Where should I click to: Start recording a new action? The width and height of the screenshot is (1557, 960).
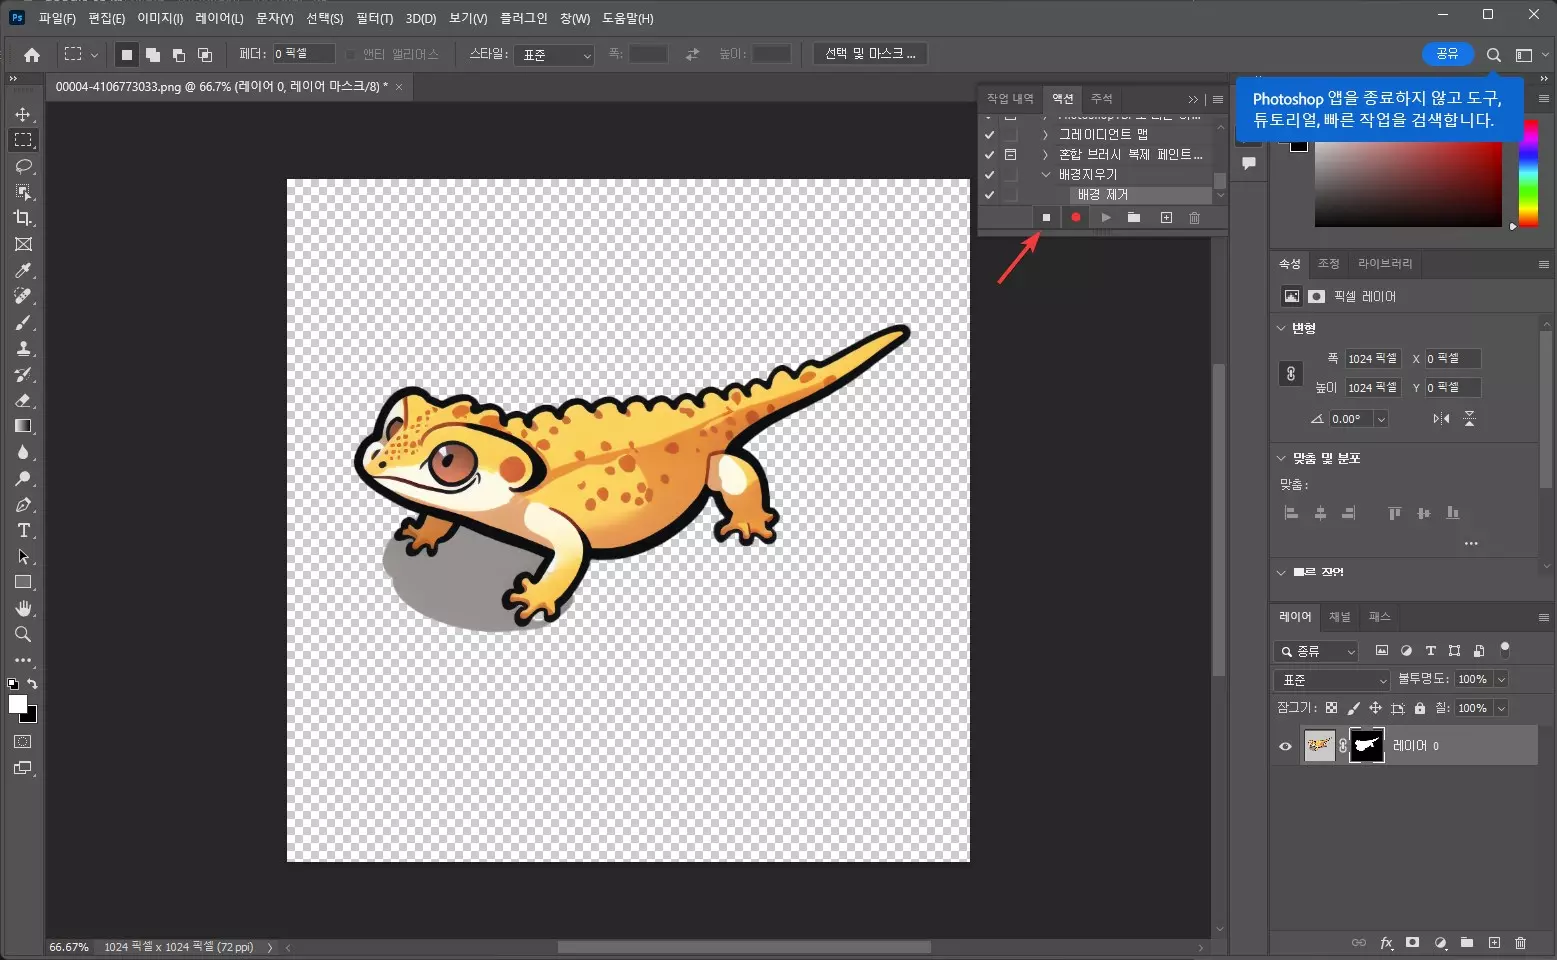tap(1076, 217)
